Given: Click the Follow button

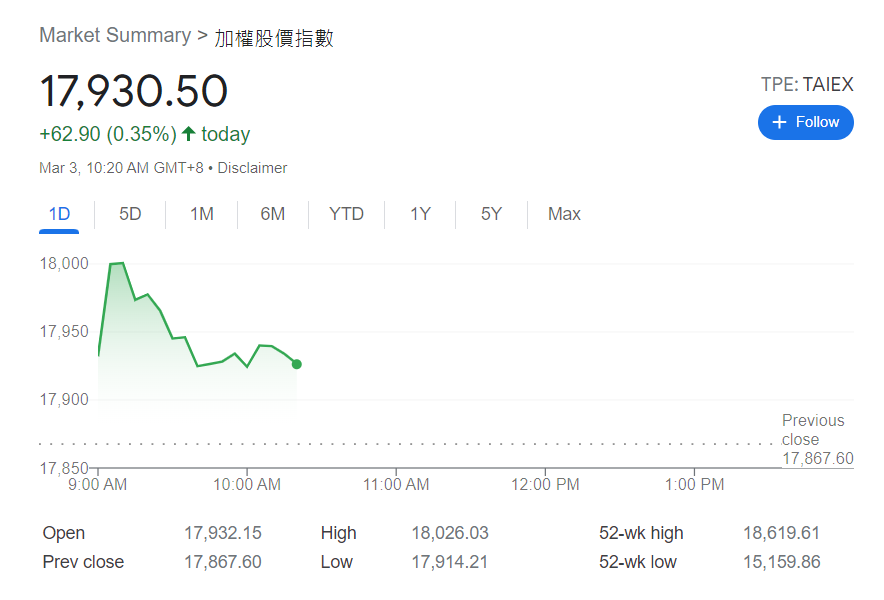Looking at the screenshot, I should point(805,122).
